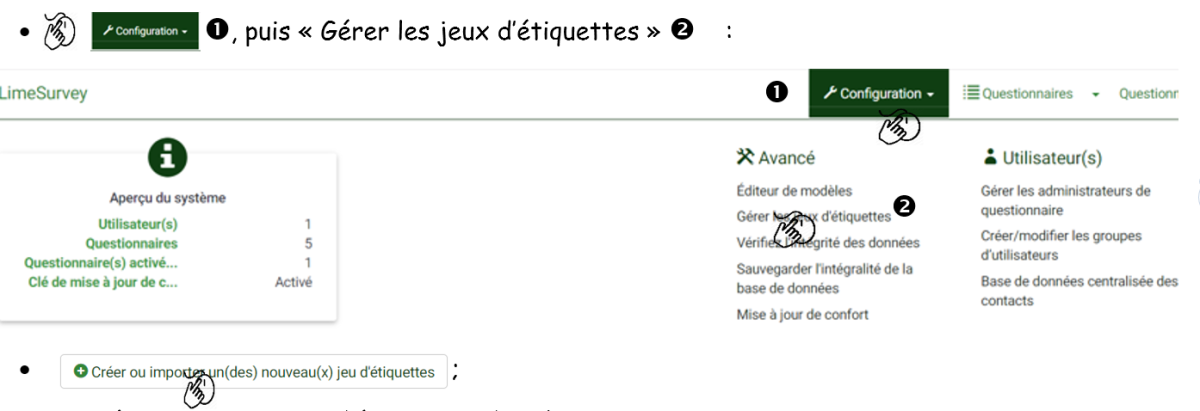This screenshot has width=1200, height=411.
Task: Click the list icon beside Questionnaires
Action: tap(970, 94)
